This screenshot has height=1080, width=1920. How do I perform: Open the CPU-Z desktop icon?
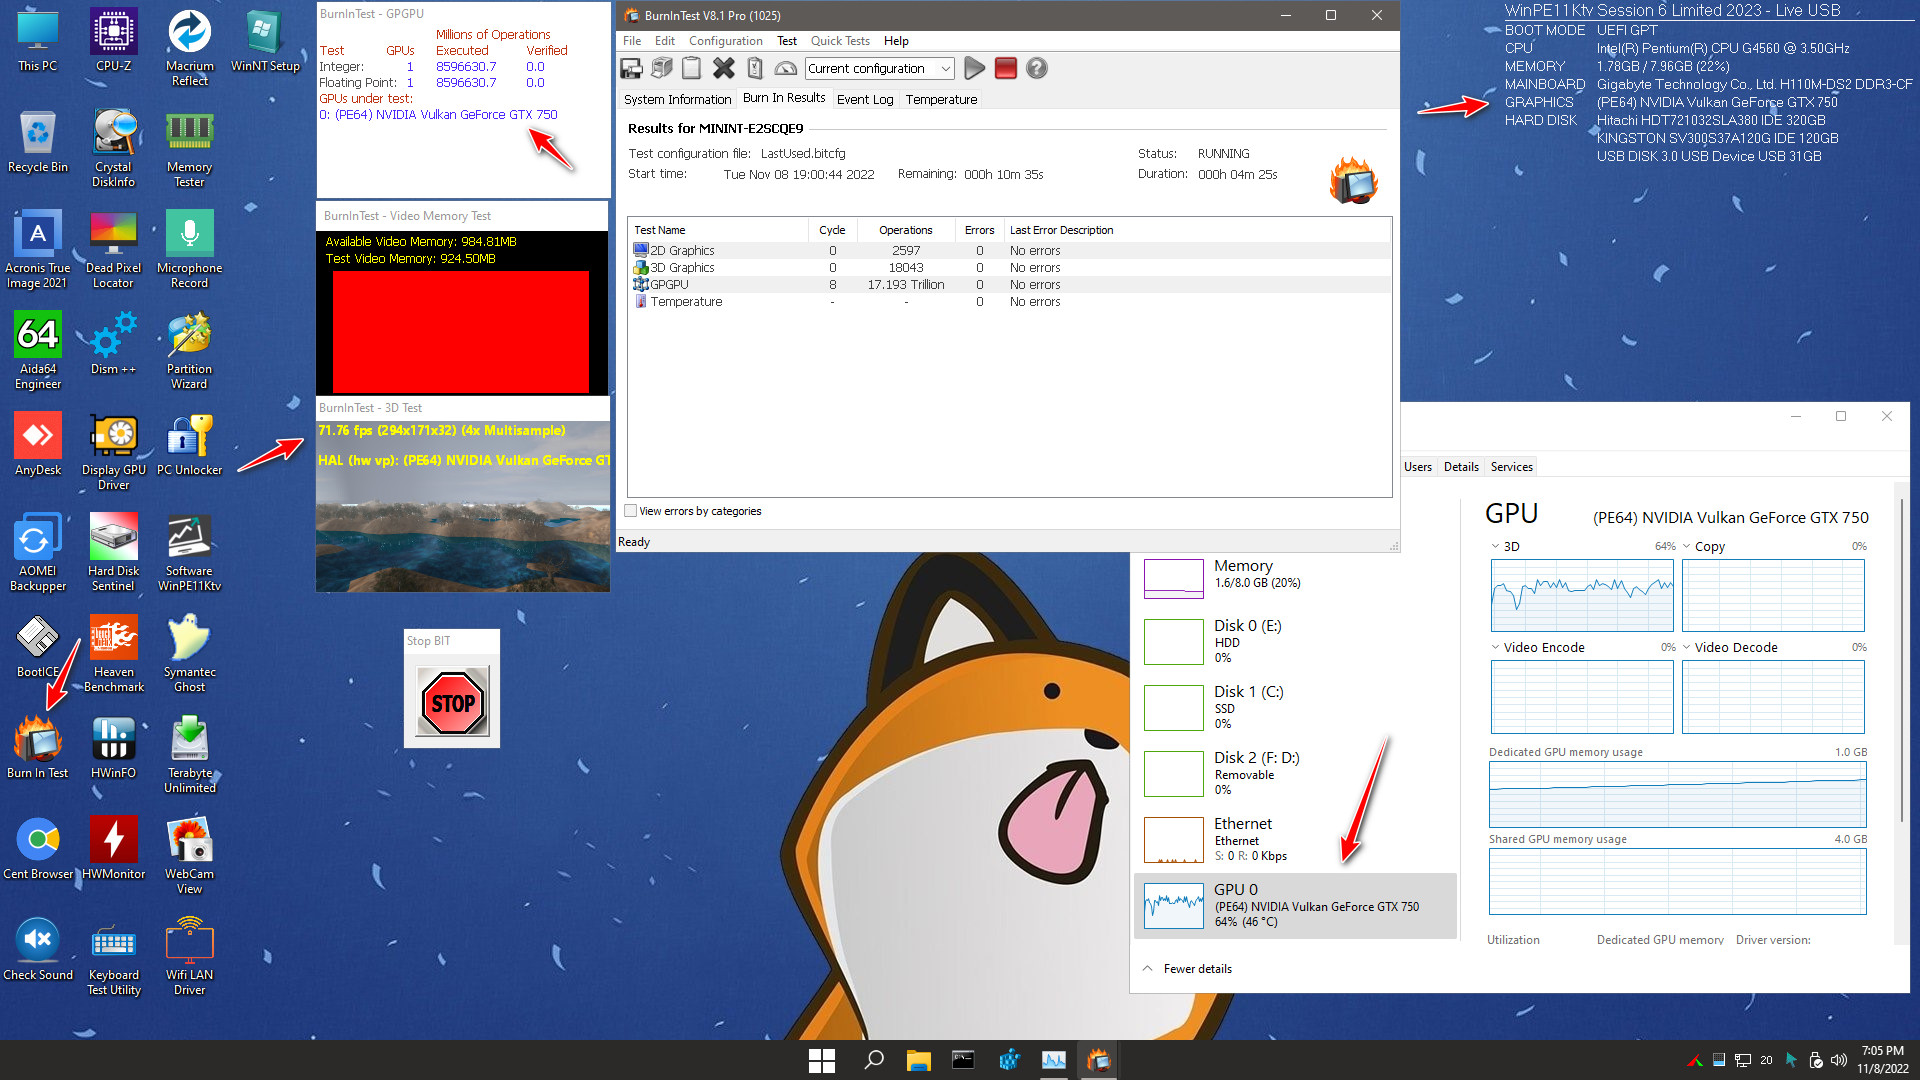113,41
